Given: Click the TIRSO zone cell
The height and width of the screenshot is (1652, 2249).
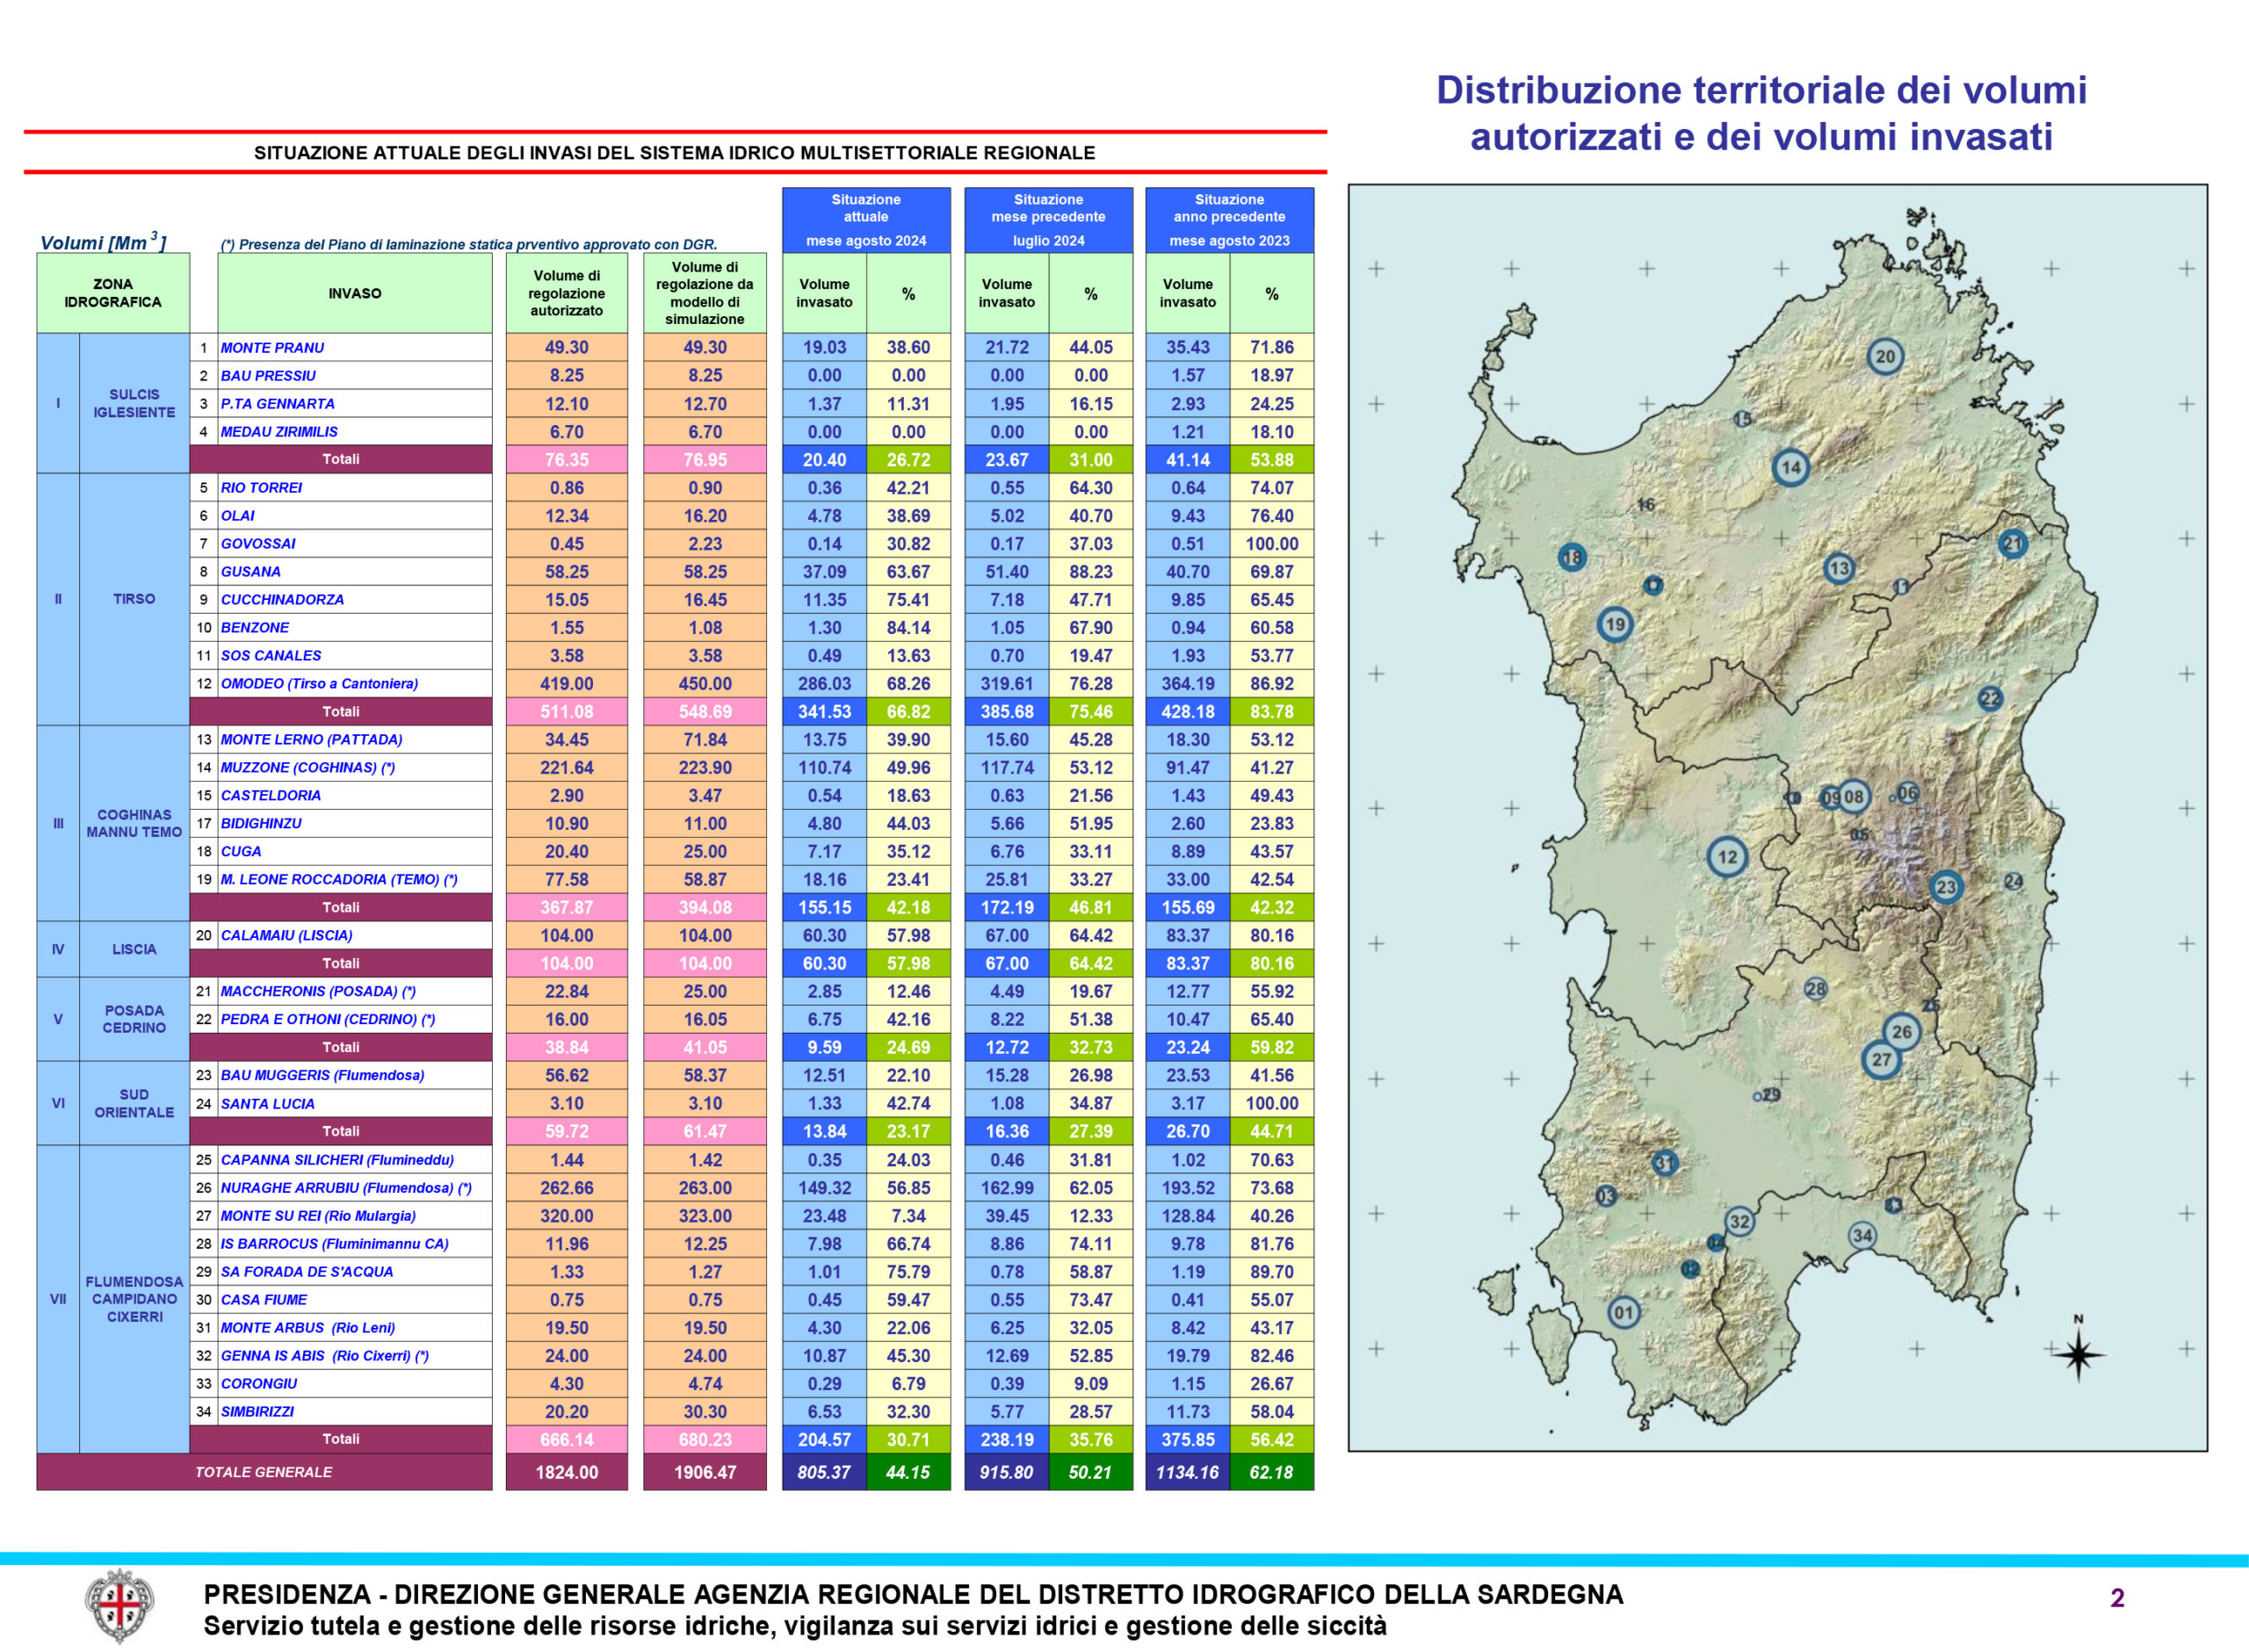Looking at the screenshot, I should tap(134, 599).
